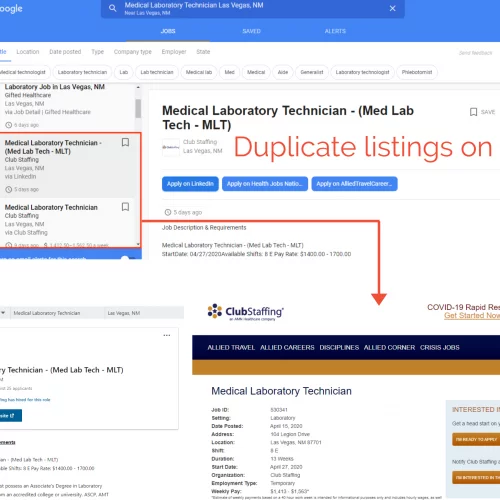Open ALLIED CAREERS menu
Image resolution: width=500 pixels, height=500 pixels.
click(x=287, y=348)
